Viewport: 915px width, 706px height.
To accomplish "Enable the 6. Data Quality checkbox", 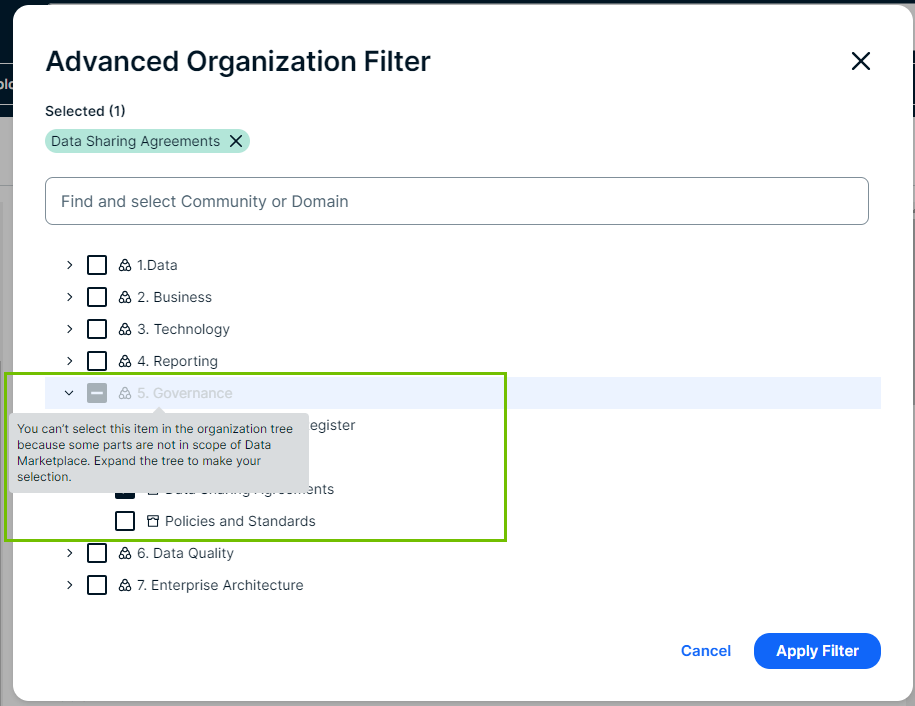I will (x=97, y=553).
